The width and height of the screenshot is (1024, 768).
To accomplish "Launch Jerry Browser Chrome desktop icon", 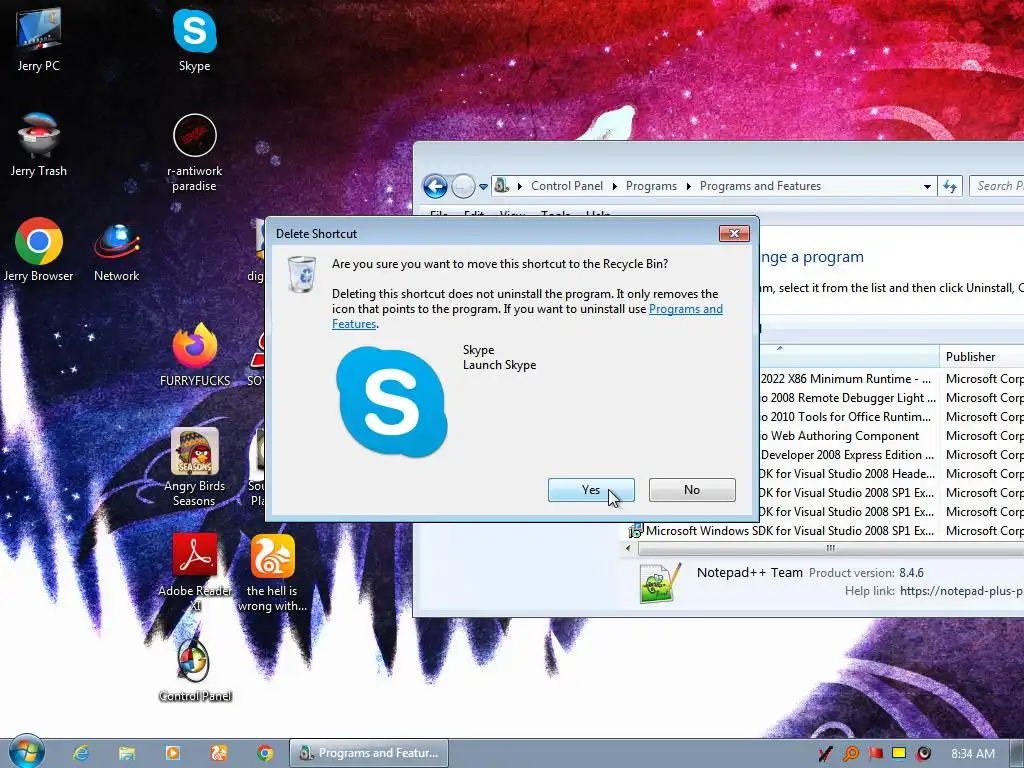I will [39, 250].
